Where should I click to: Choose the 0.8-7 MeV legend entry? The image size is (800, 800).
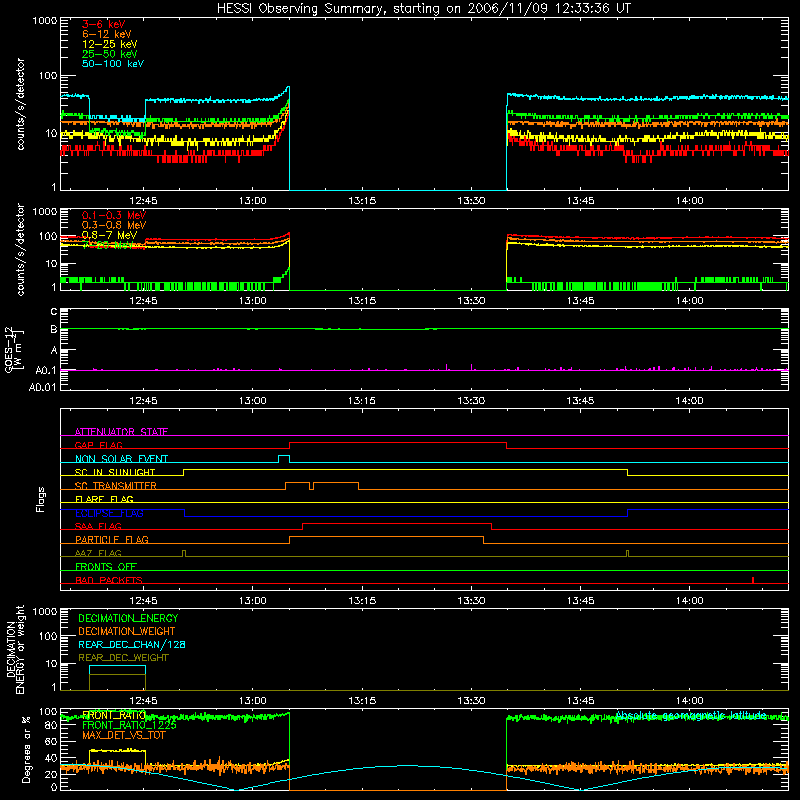(110, 235)
